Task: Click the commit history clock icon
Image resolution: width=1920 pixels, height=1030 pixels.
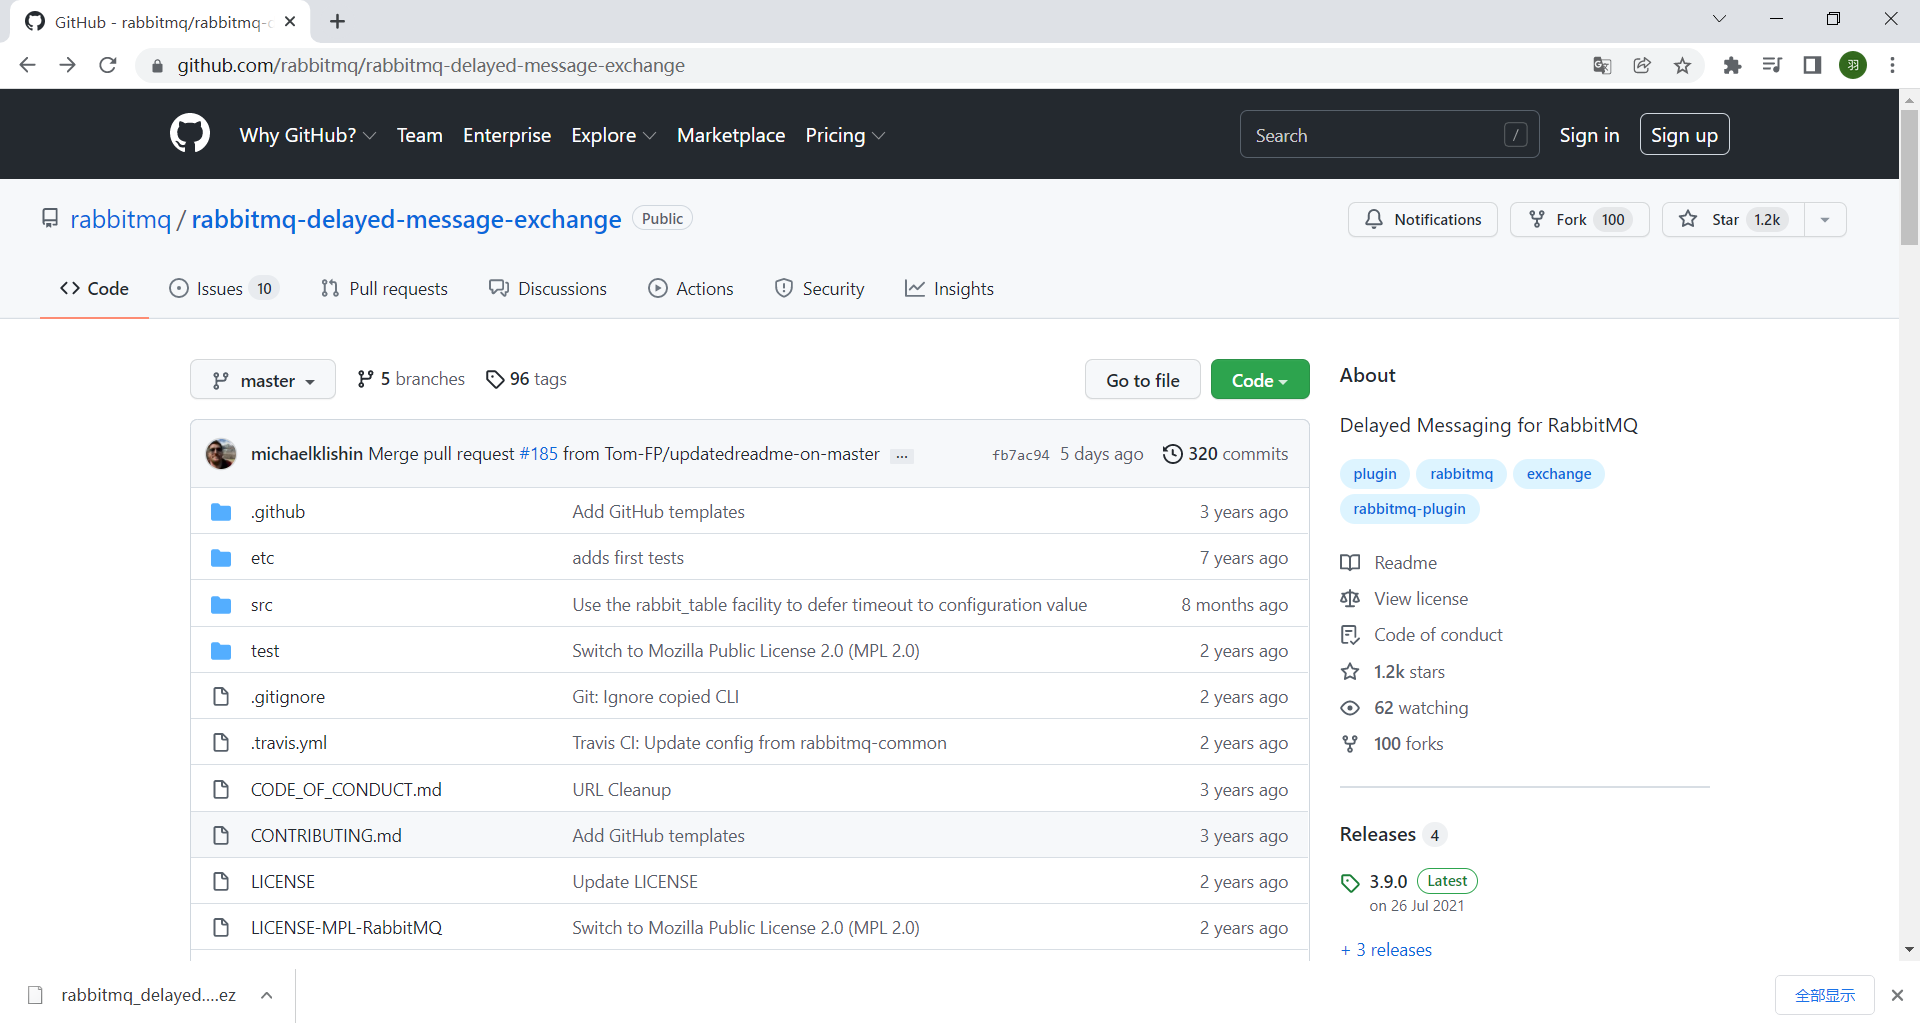Action: [x=1172, y=453]
